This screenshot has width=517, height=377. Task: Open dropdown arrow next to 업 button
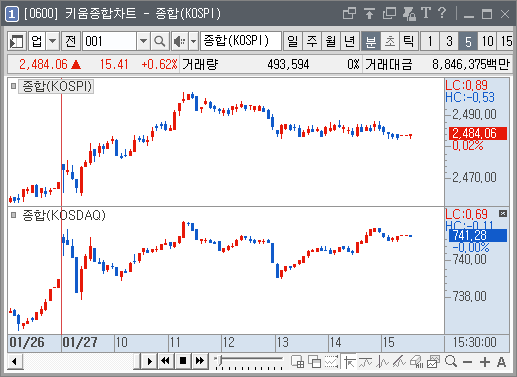coord(52,42)
